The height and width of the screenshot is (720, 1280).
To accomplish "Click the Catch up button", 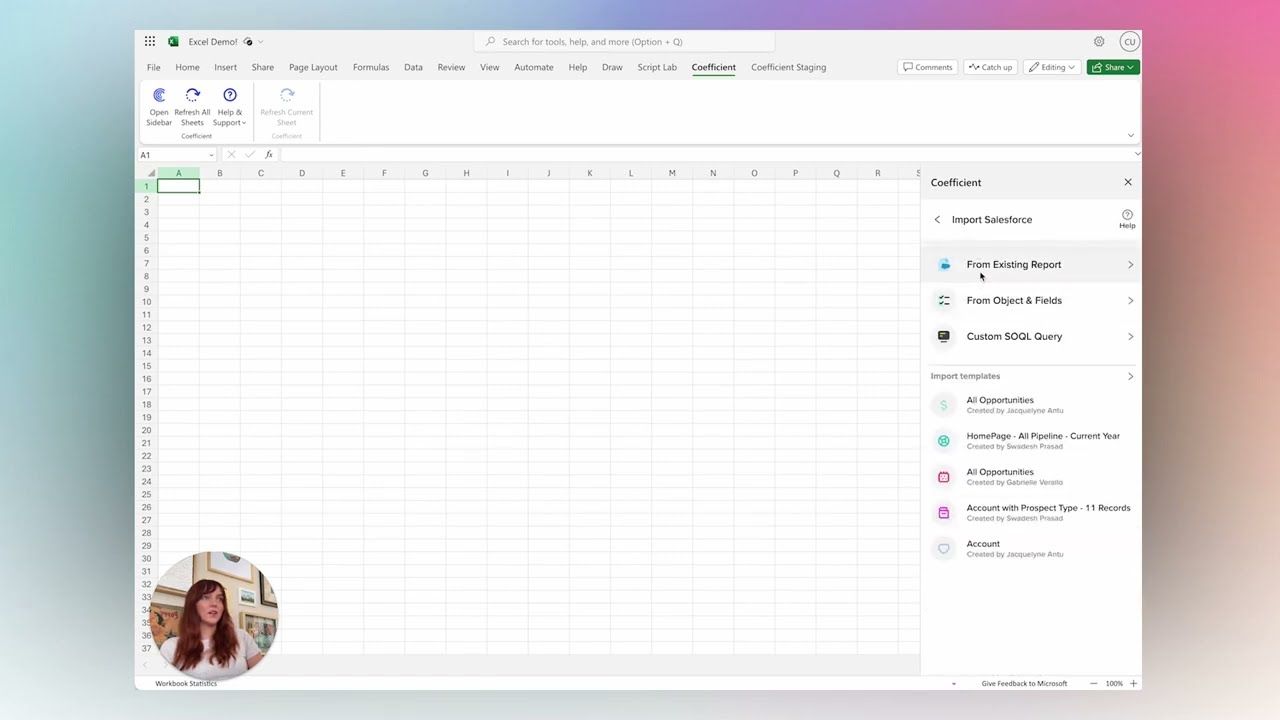I will [990, 67].
